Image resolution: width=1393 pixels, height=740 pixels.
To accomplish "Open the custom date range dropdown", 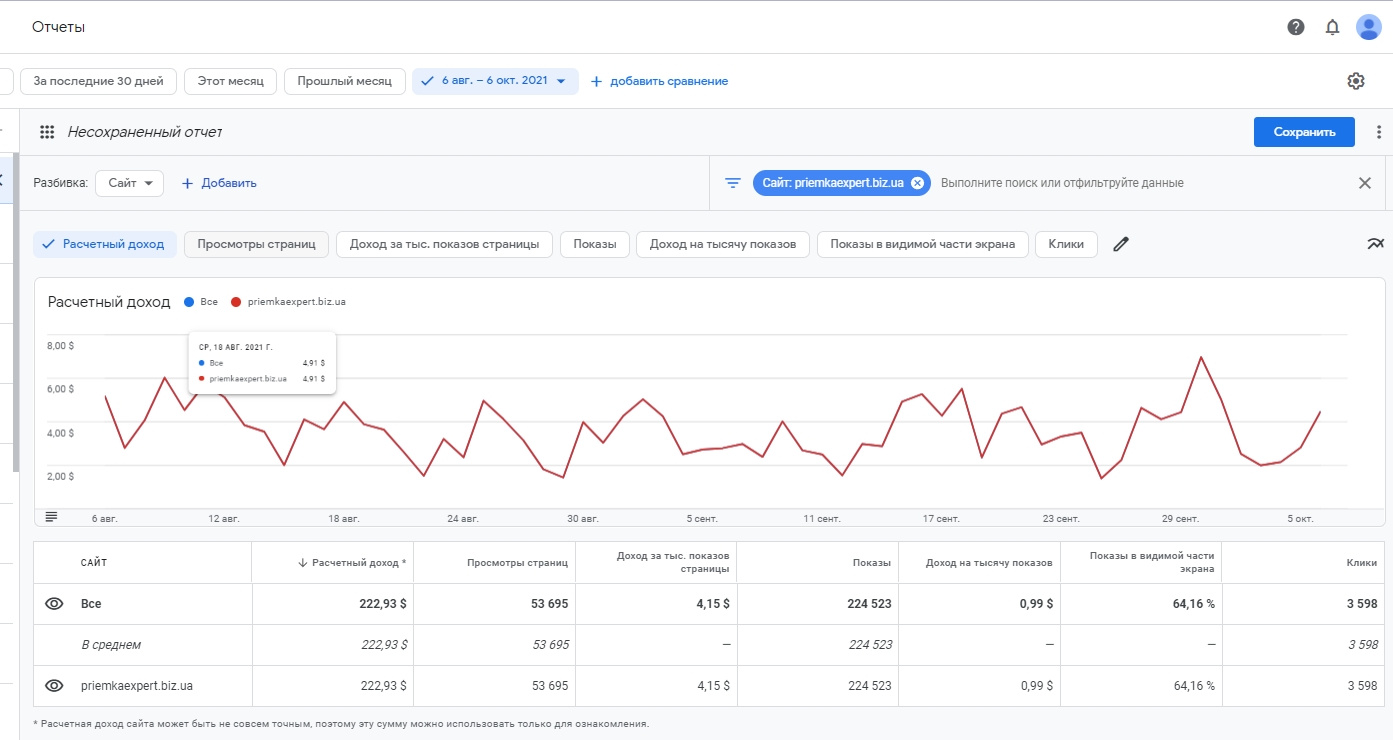I will coord(495,81).
